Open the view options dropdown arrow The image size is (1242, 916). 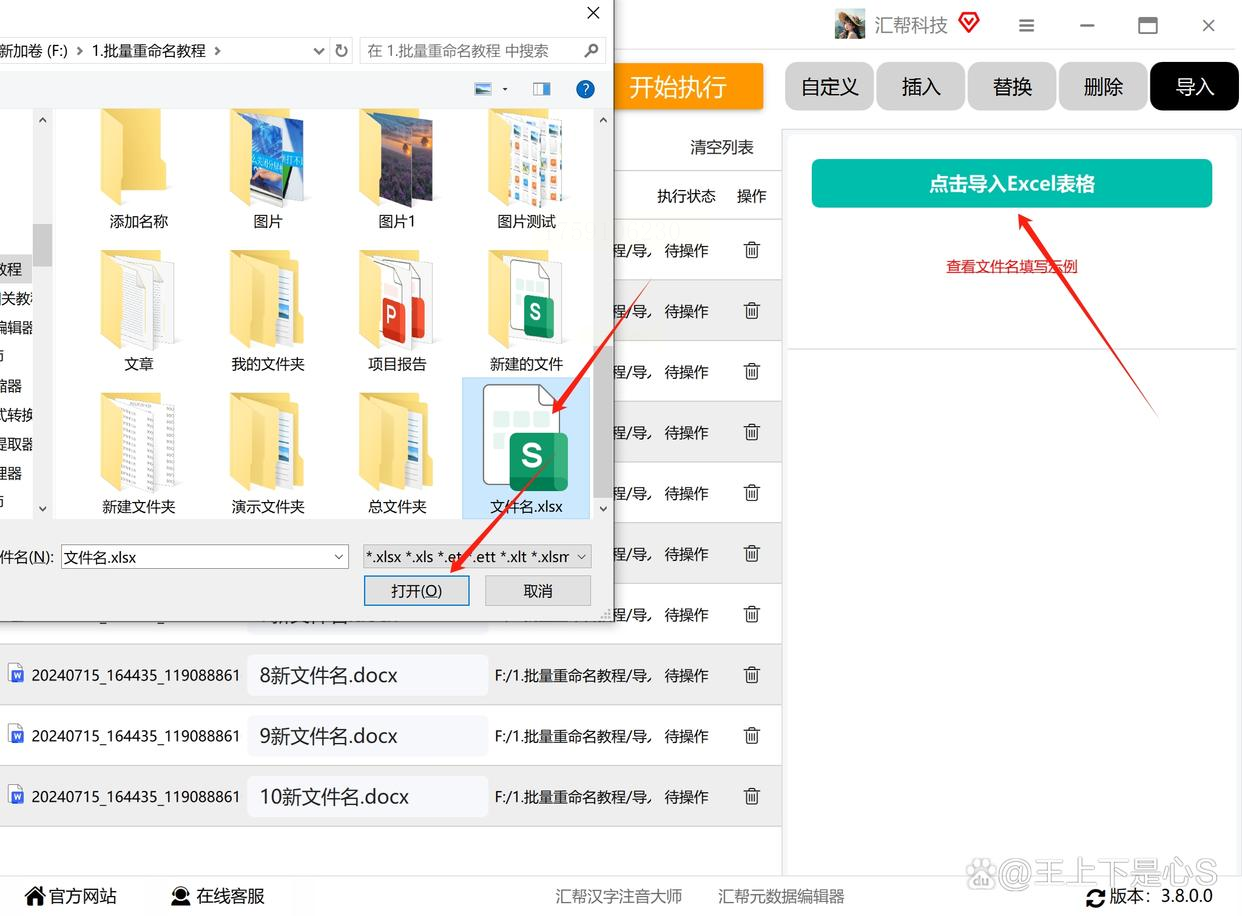pos(505,89)
